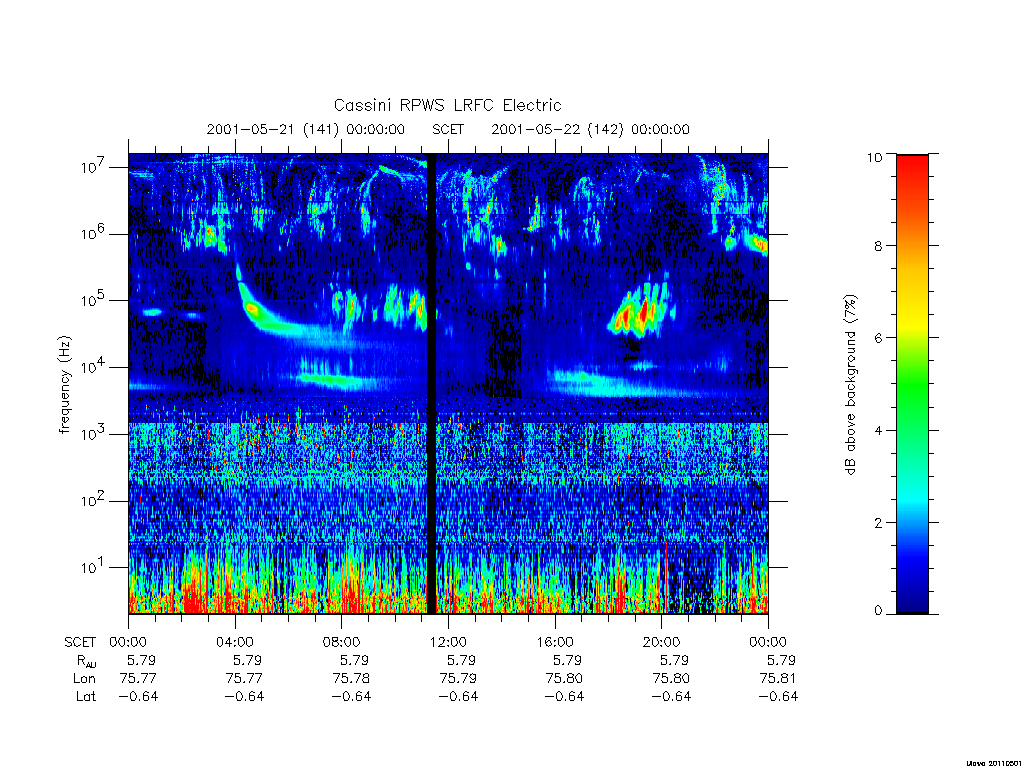The width and height of the screenshot is (1024, 768).
Task: Click the "Lon" row label
Action: (x=84, y=679)
